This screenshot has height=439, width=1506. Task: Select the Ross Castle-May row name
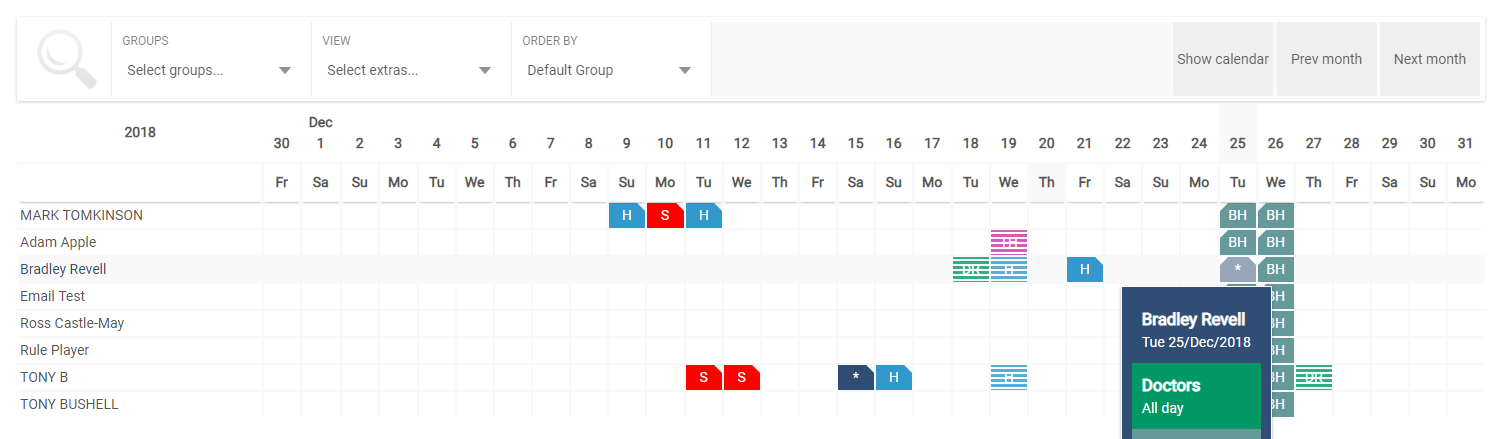[70, 323]
